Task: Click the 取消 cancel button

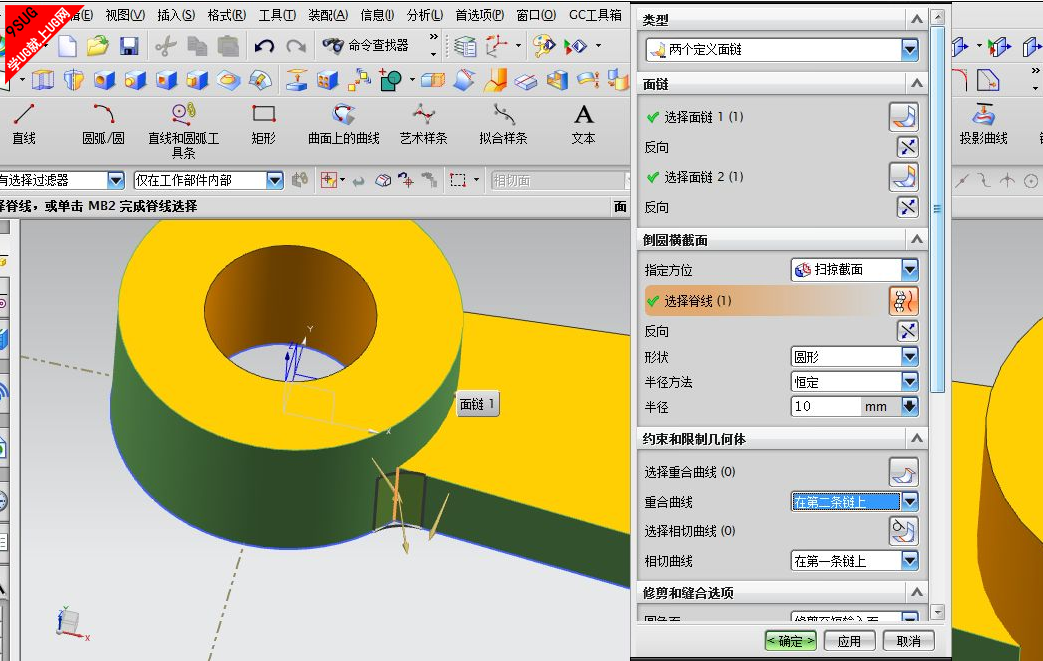Action: coord(908,641)
